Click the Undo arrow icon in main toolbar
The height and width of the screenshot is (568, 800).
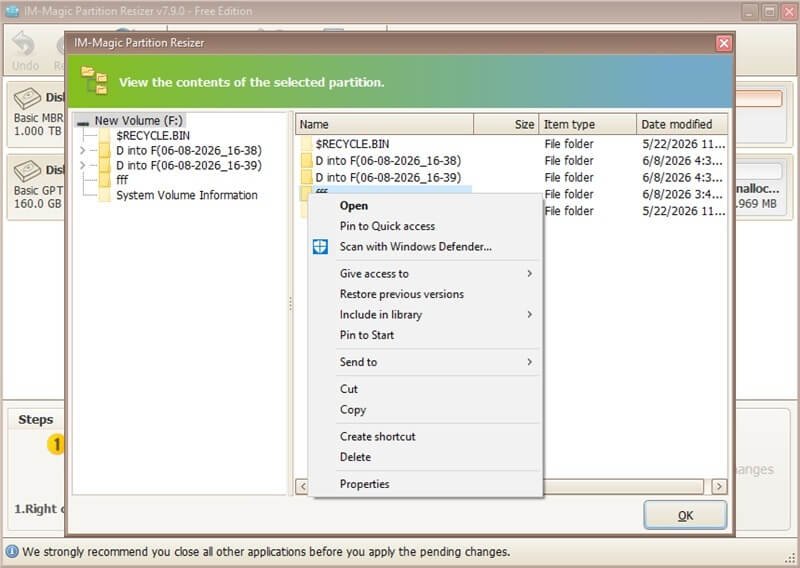pyautogui.click(x=23, y=43)
